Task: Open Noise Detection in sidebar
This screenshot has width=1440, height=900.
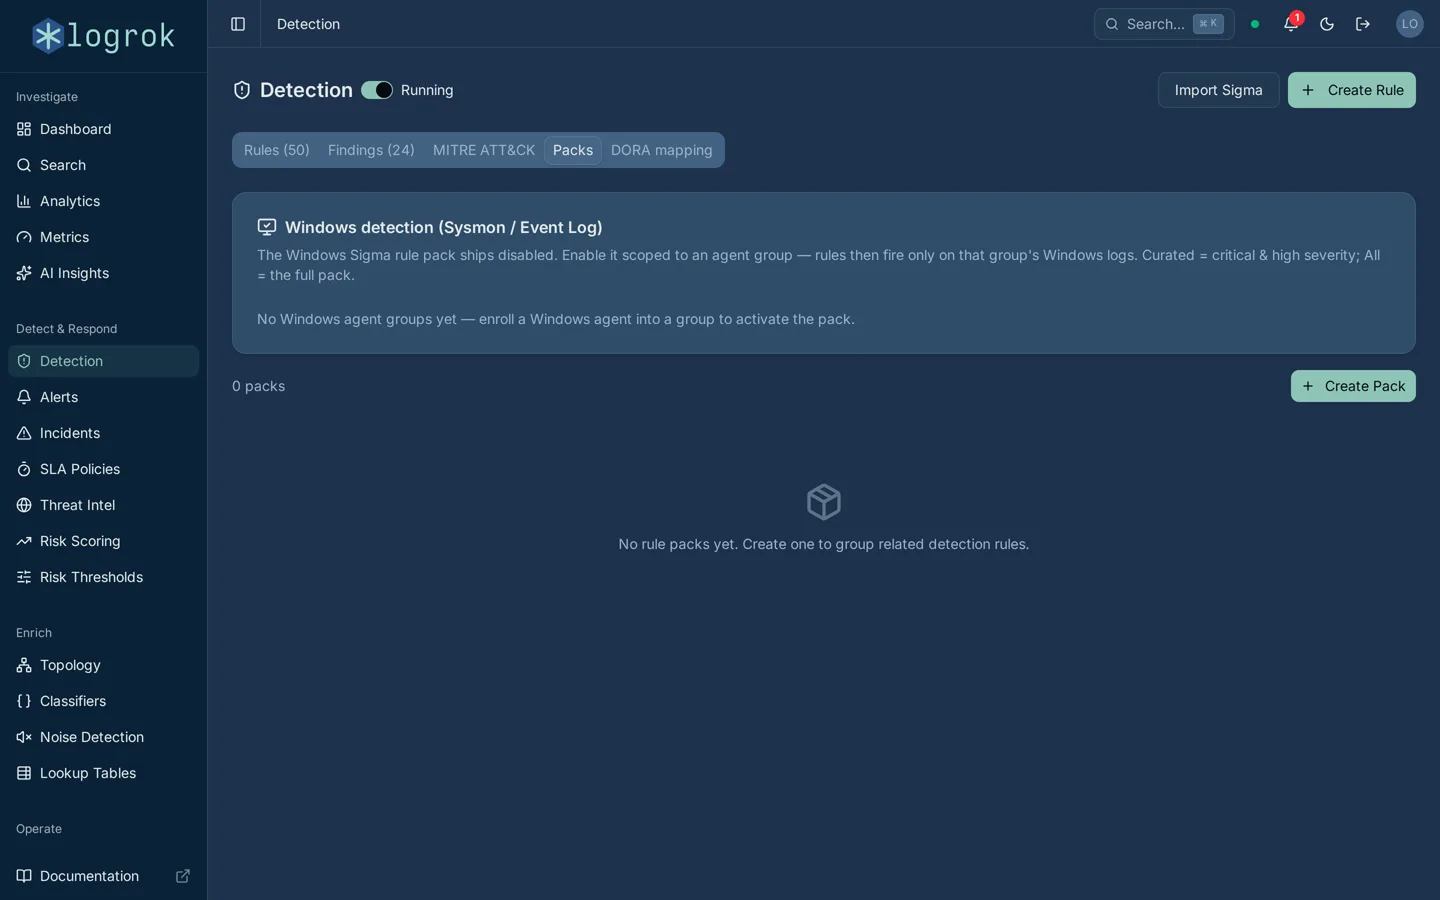Action: pyautogui.click(x=103, y=737)
